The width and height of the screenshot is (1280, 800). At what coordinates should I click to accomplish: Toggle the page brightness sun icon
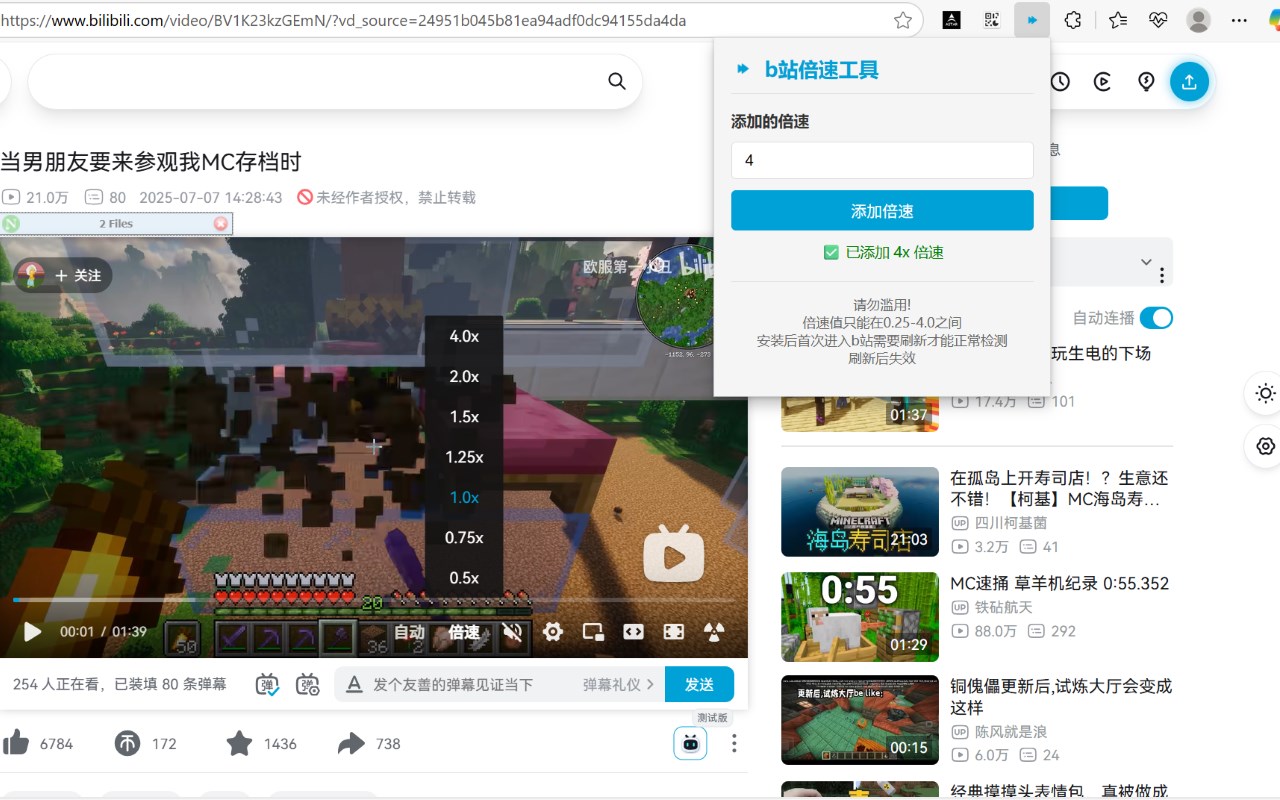(1265, 394)
